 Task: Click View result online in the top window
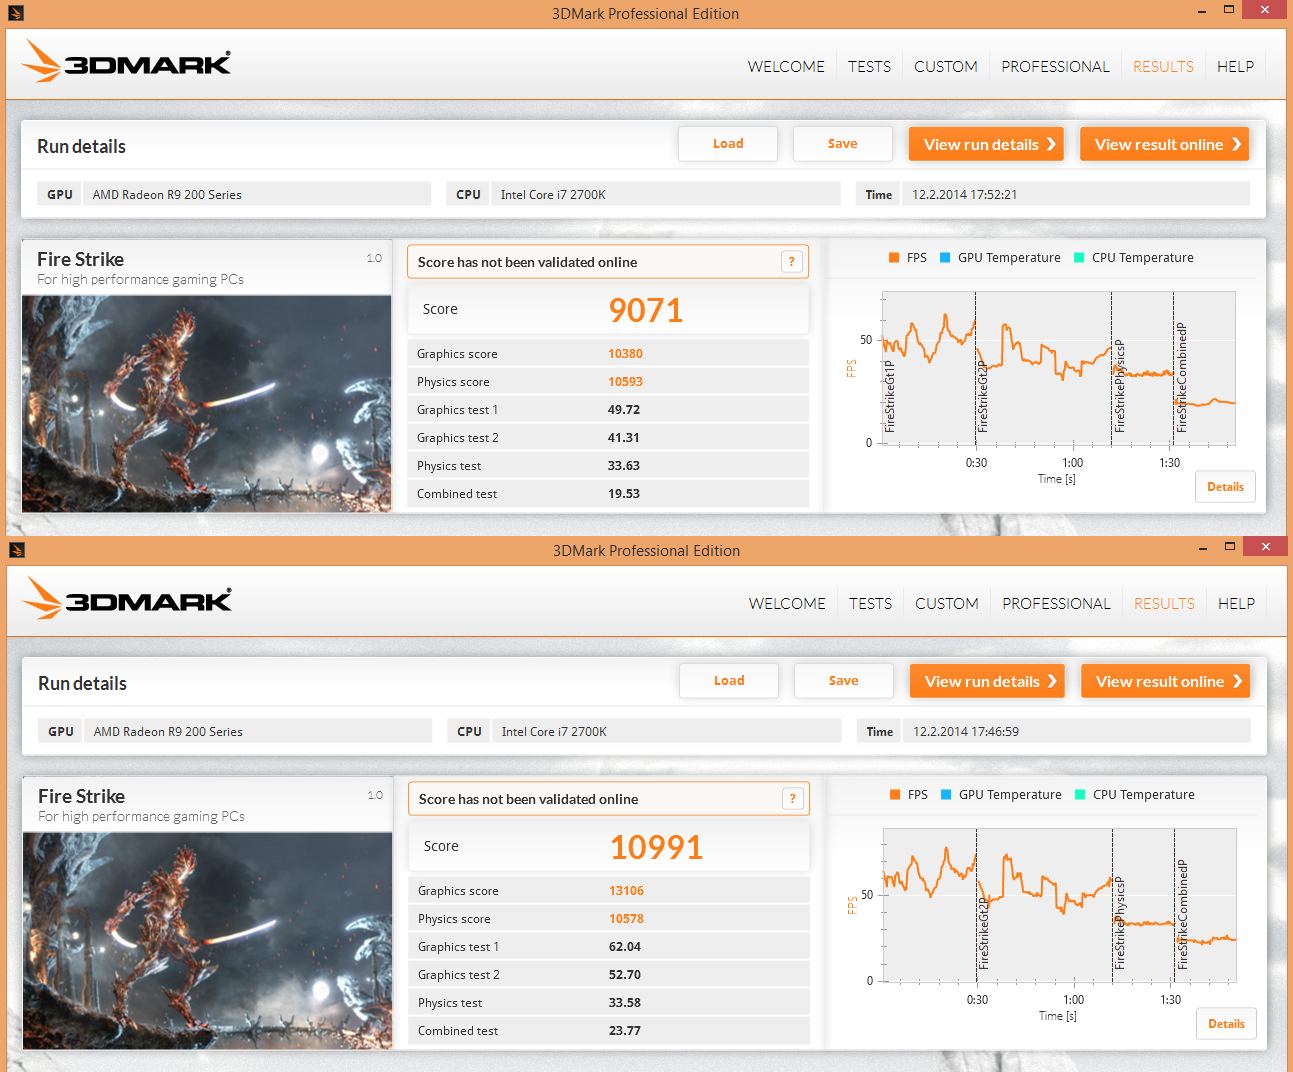1164,144
